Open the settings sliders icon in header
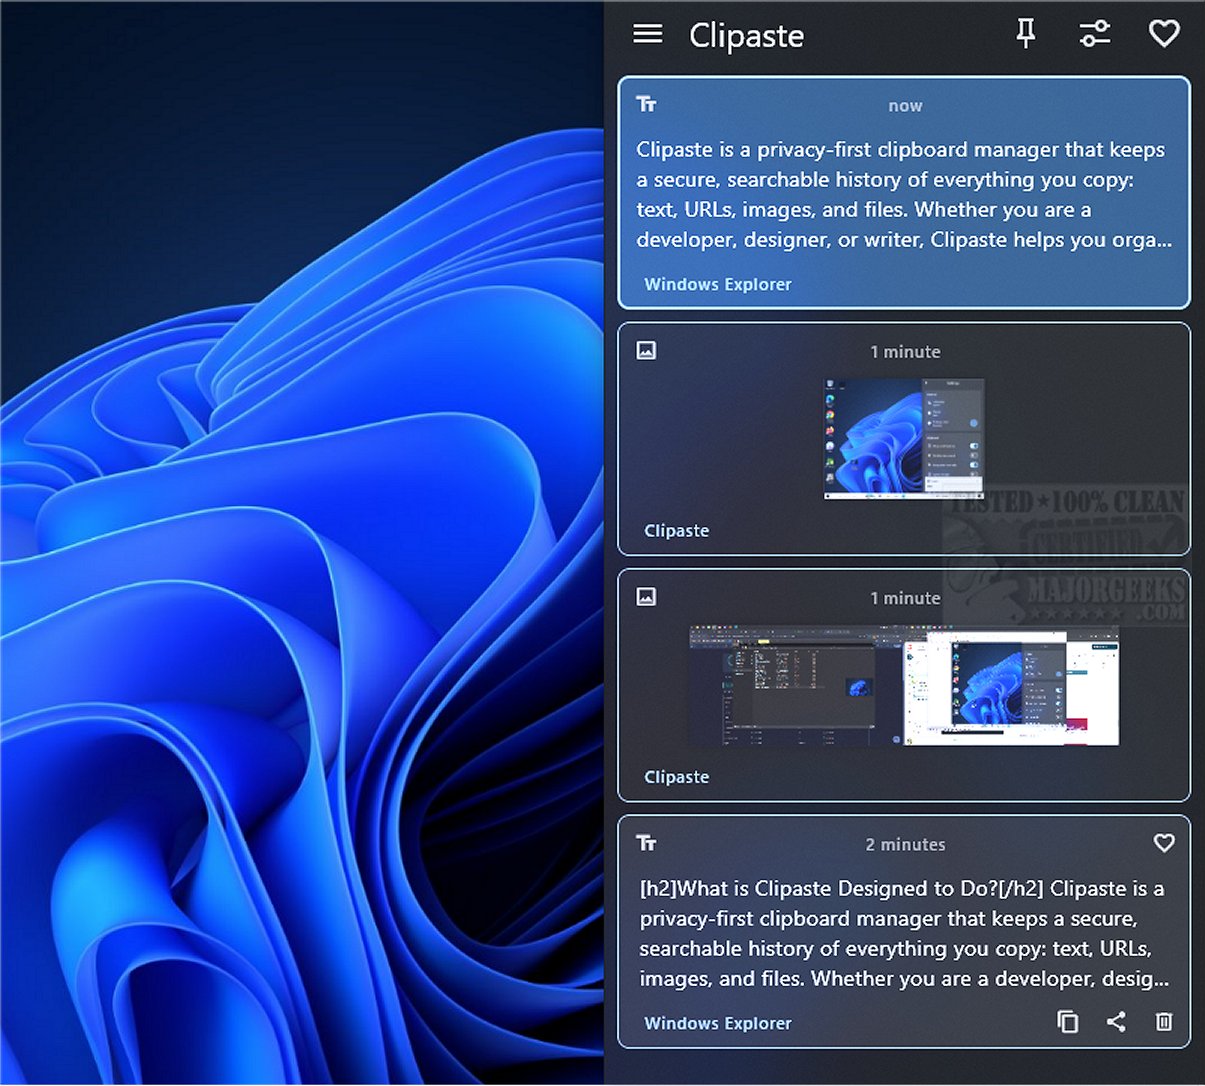Image resolution: width=1205 pixels, height=1086 pixels. [1095, 34]
